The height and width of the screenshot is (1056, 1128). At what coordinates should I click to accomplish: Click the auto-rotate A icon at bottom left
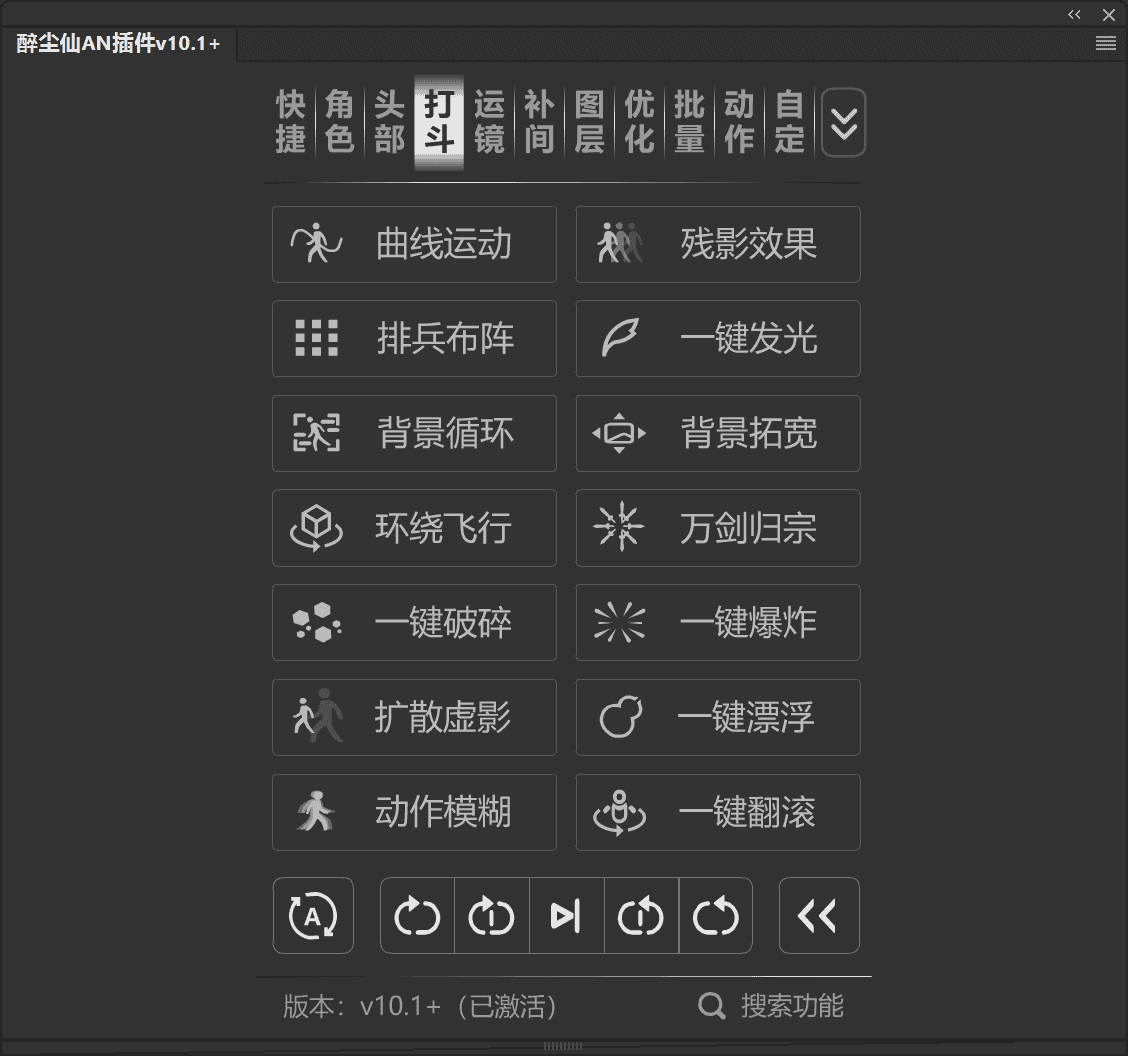click(x=313, y=915)
